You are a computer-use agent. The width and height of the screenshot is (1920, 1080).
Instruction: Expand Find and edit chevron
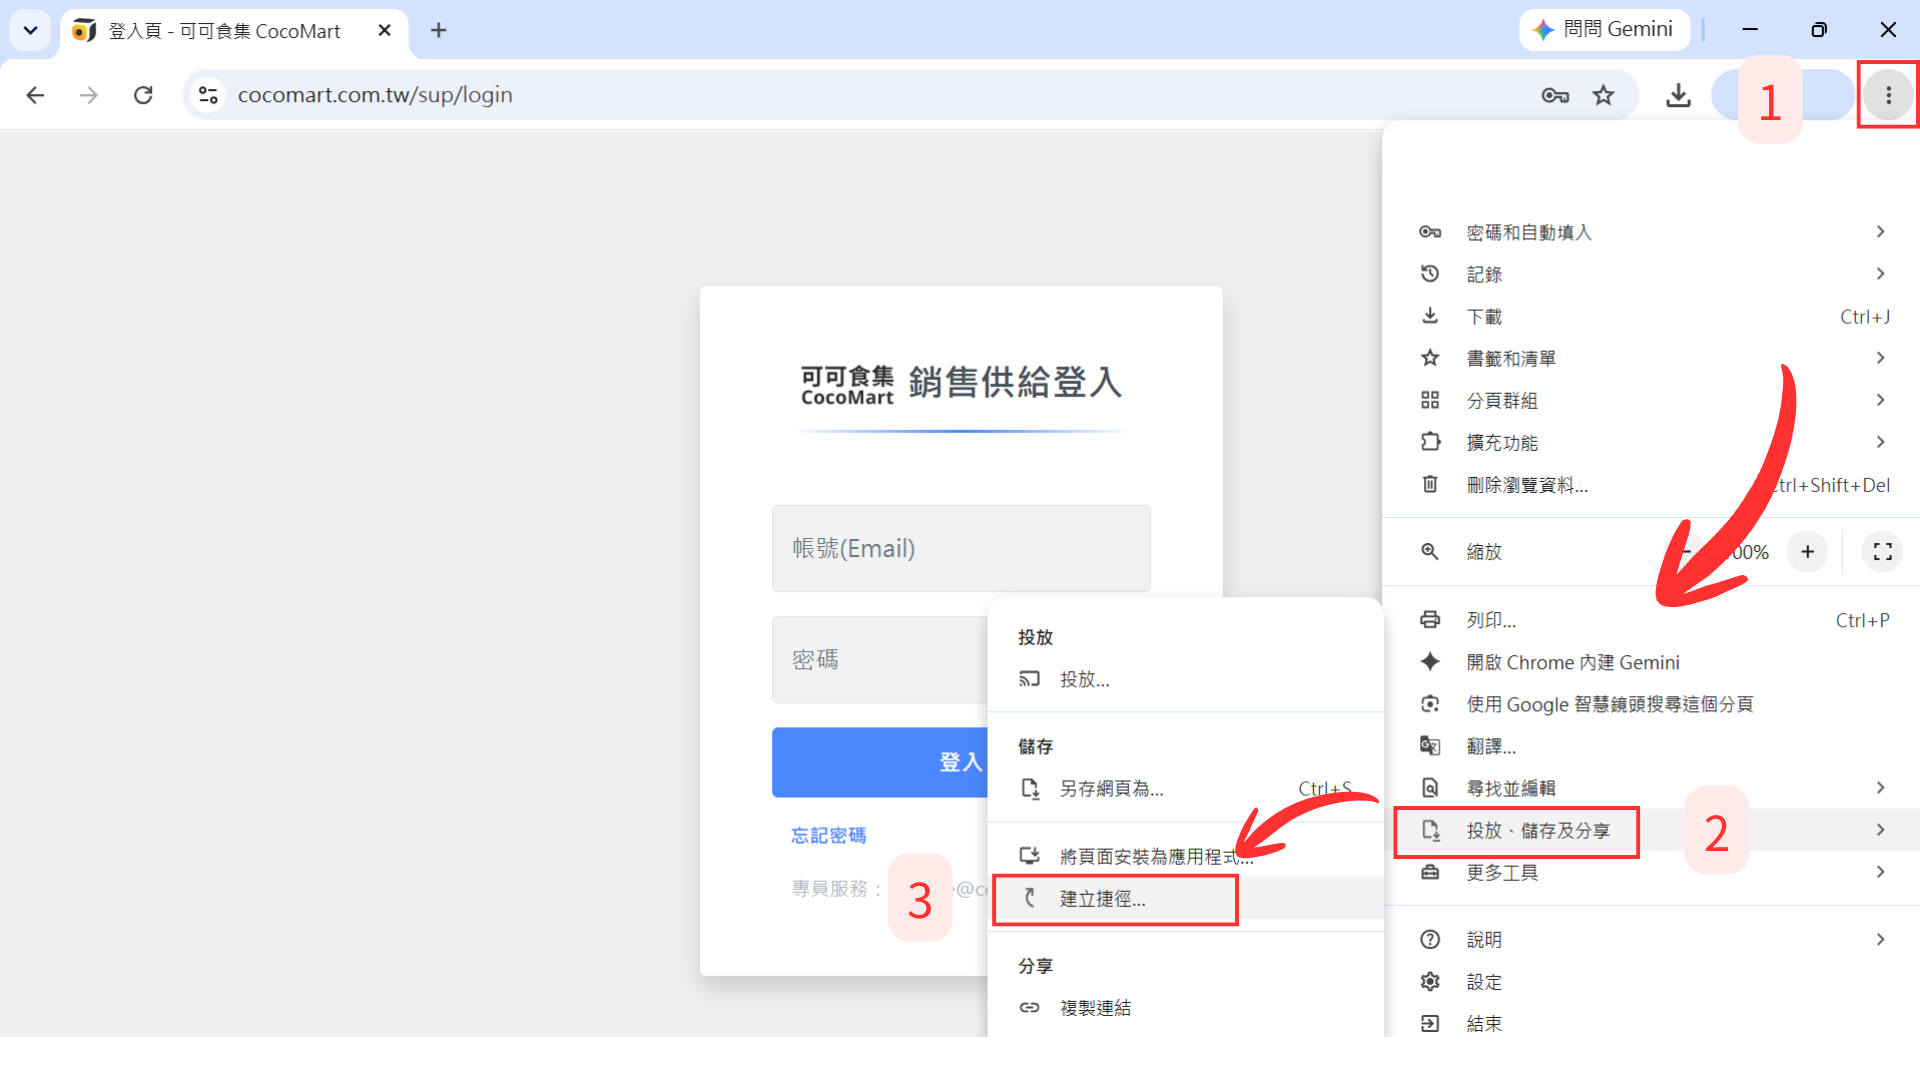point(1880,788)
